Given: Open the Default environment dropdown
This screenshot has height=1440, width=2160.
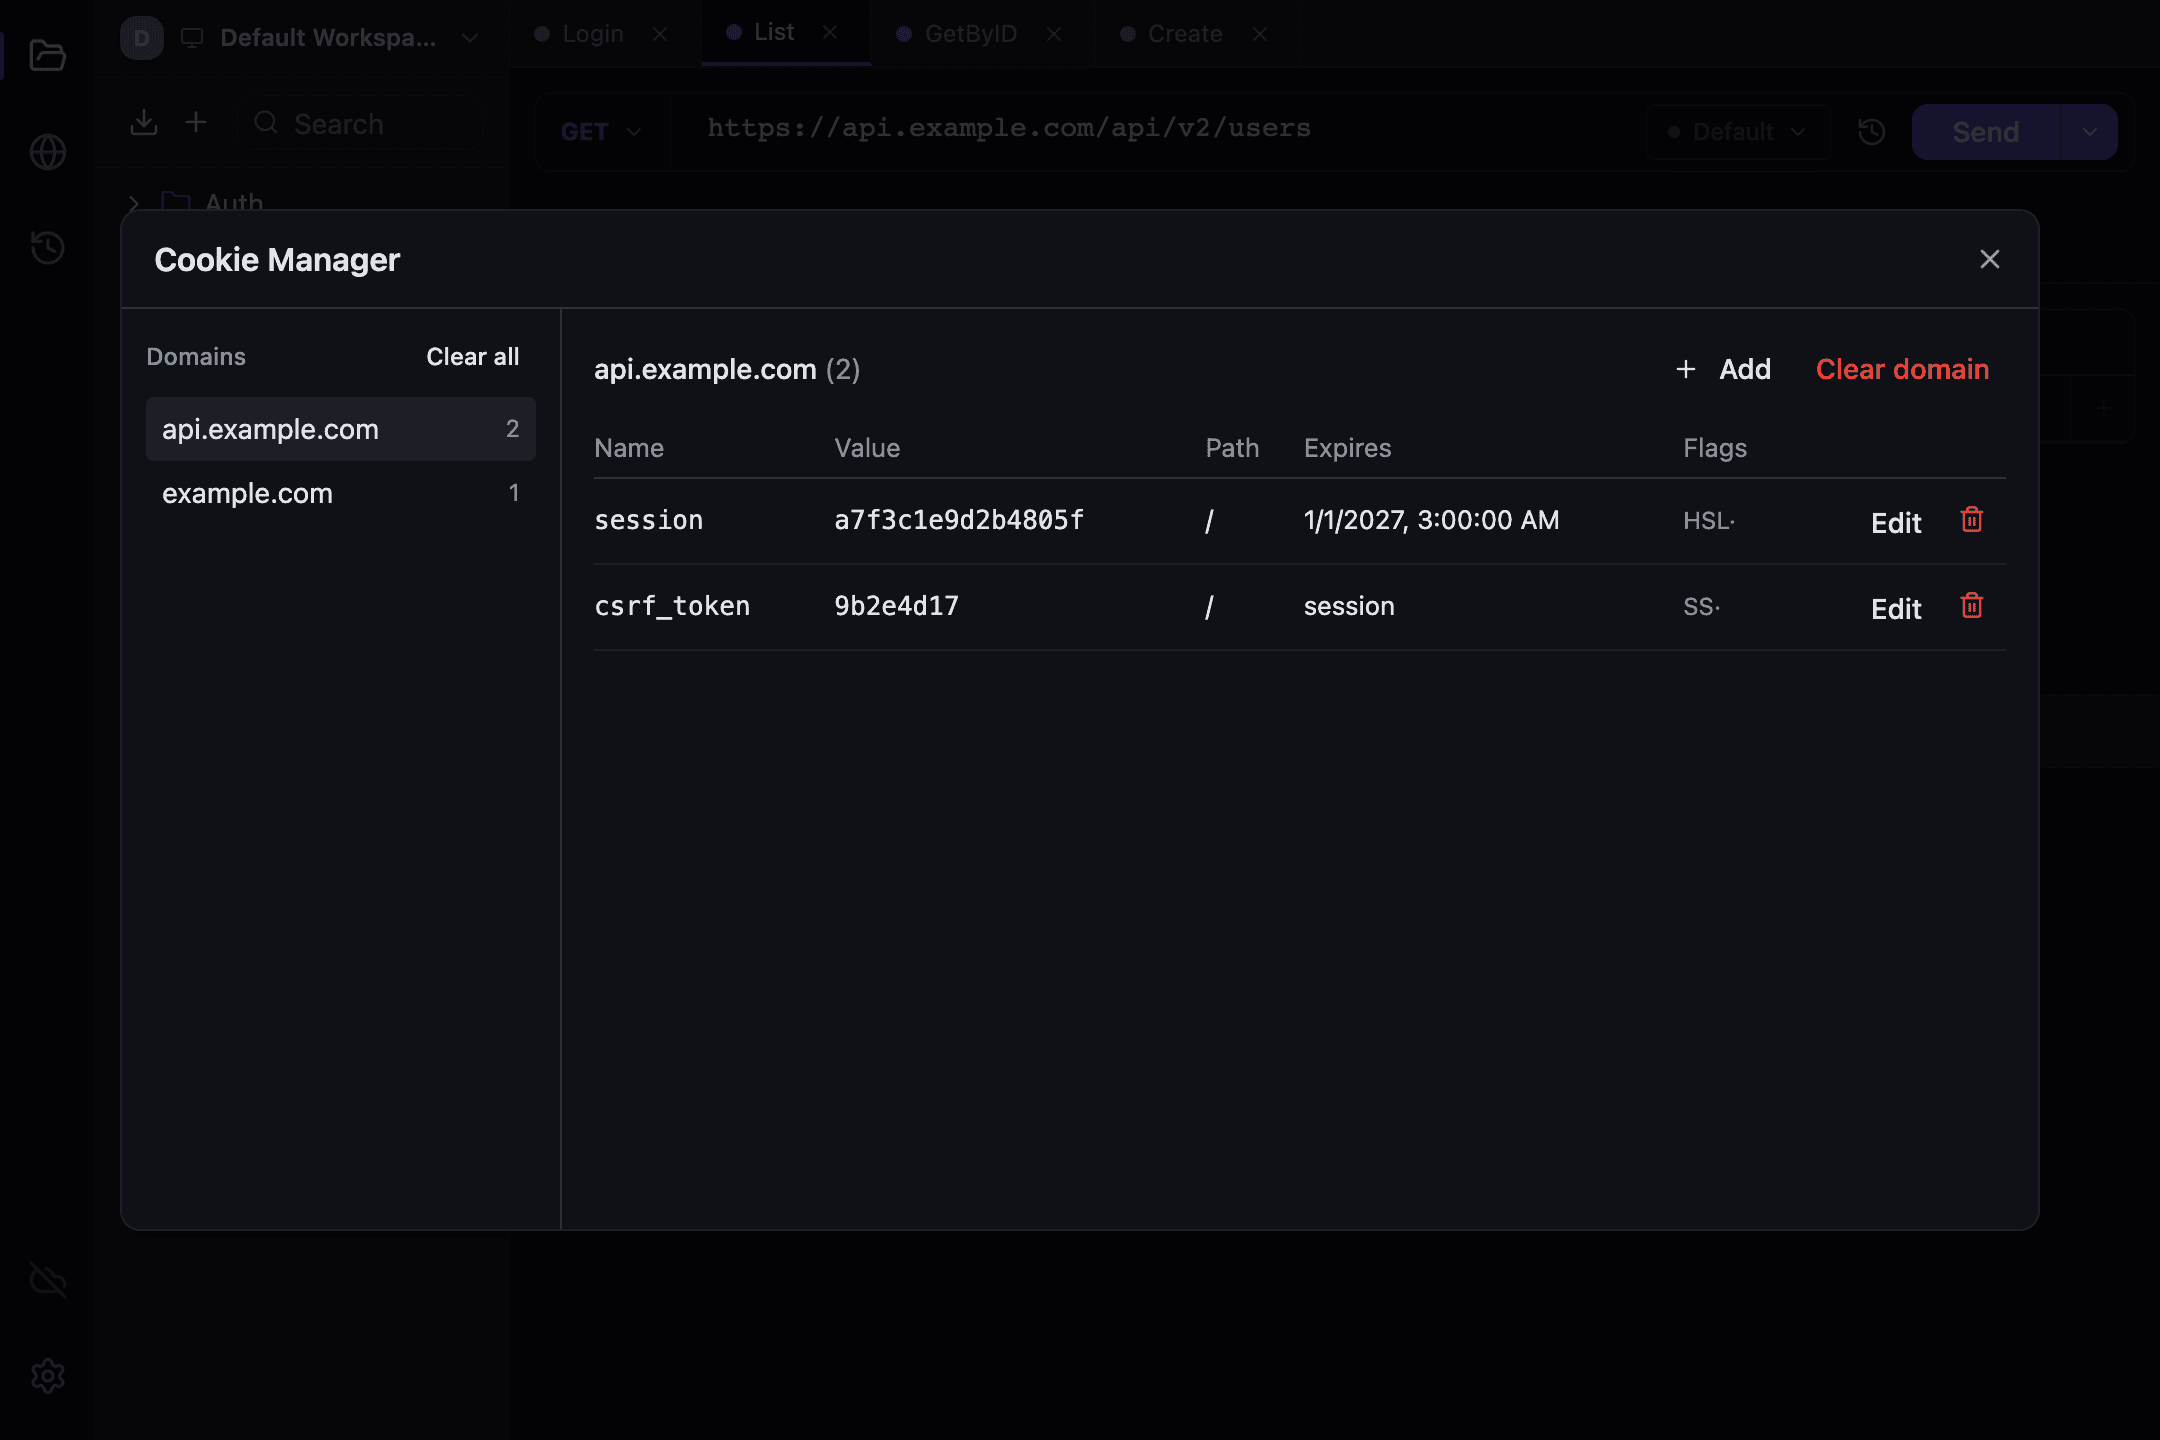Looking at the screenshot, I should 1738,132.
